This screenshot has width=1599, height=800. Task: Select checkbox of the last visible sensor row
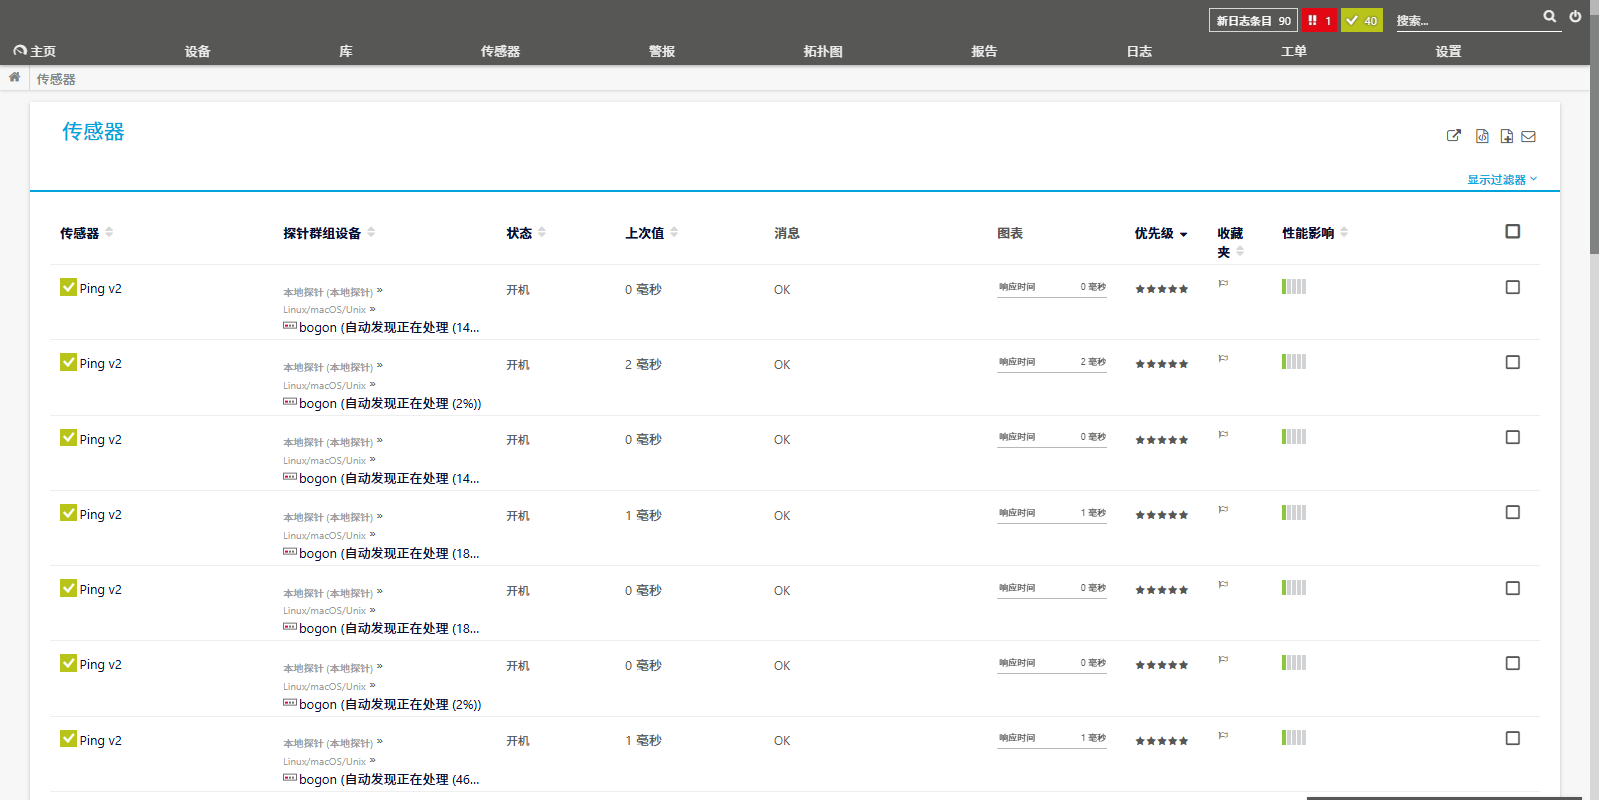point(1512,739)
